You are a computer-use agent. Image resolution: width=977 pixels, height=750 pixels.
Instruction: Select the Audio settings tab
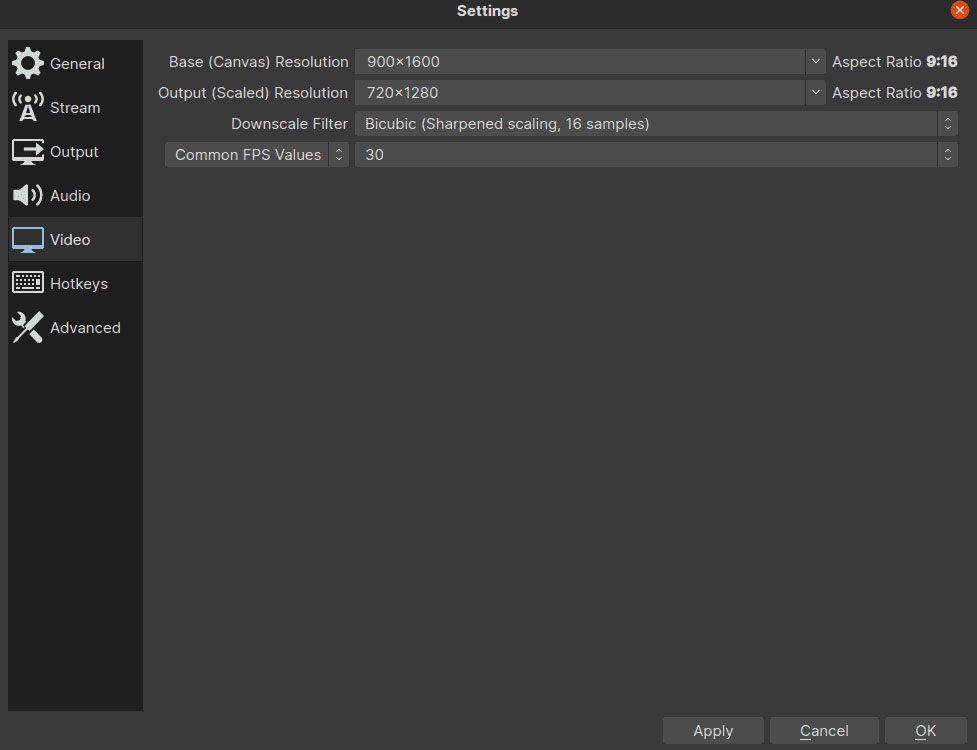[75, 196]
